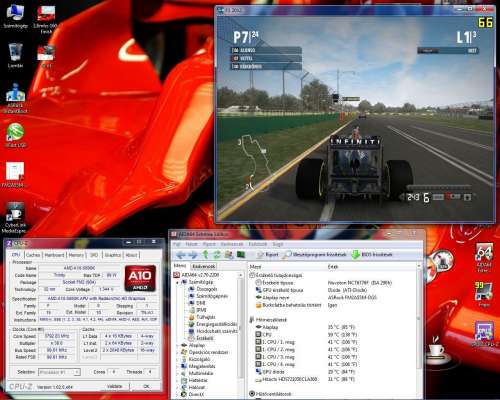Go forward in AIDA64 toolbar
This screenshot has height=400, width=500.
193,255
